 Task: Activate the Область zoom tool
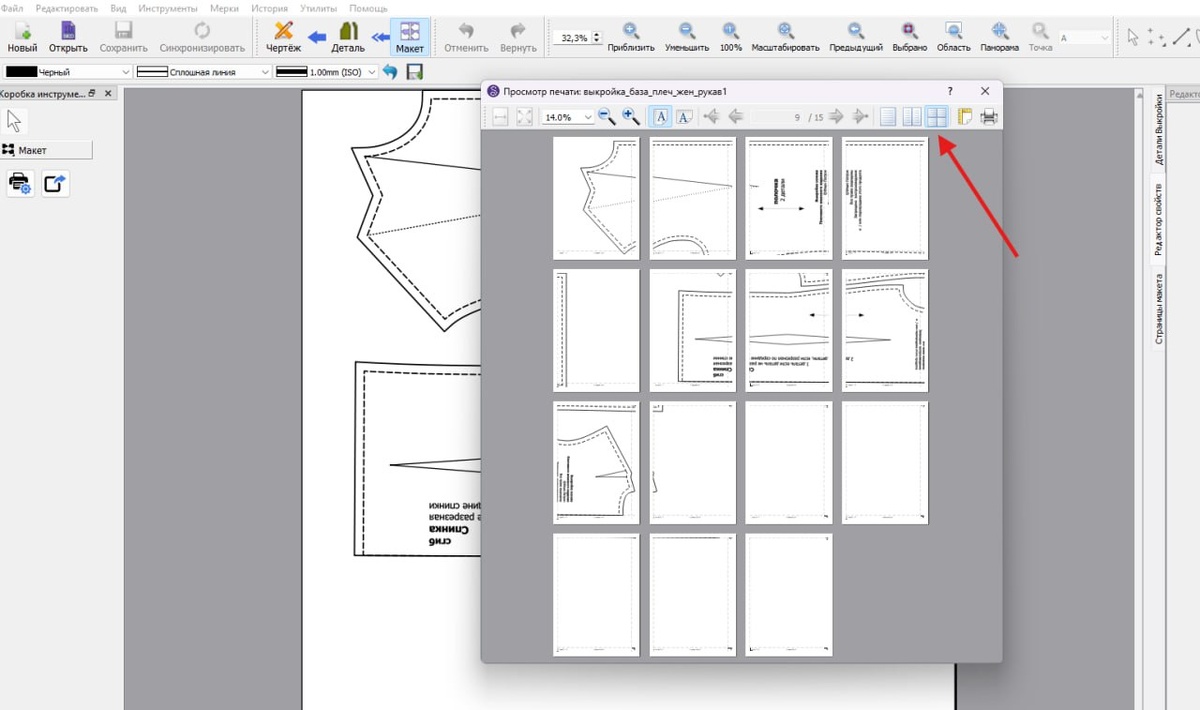click(x=954, y=37)
